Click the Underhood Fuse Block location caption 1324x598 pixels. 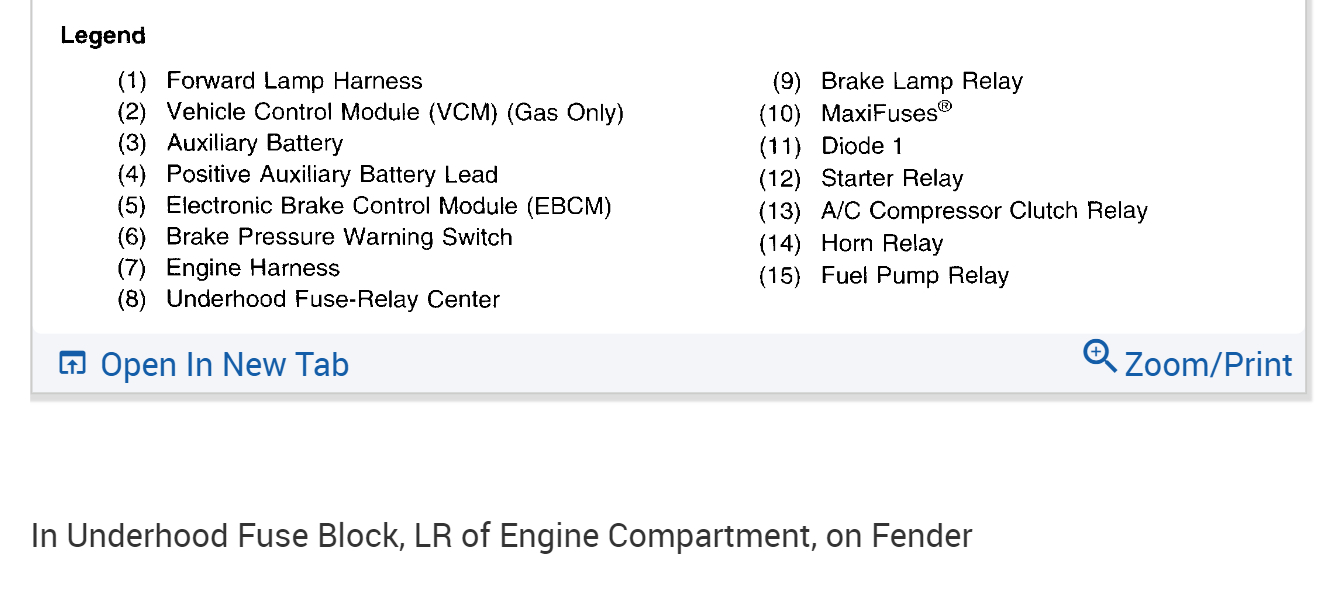(x=501, y=536)
